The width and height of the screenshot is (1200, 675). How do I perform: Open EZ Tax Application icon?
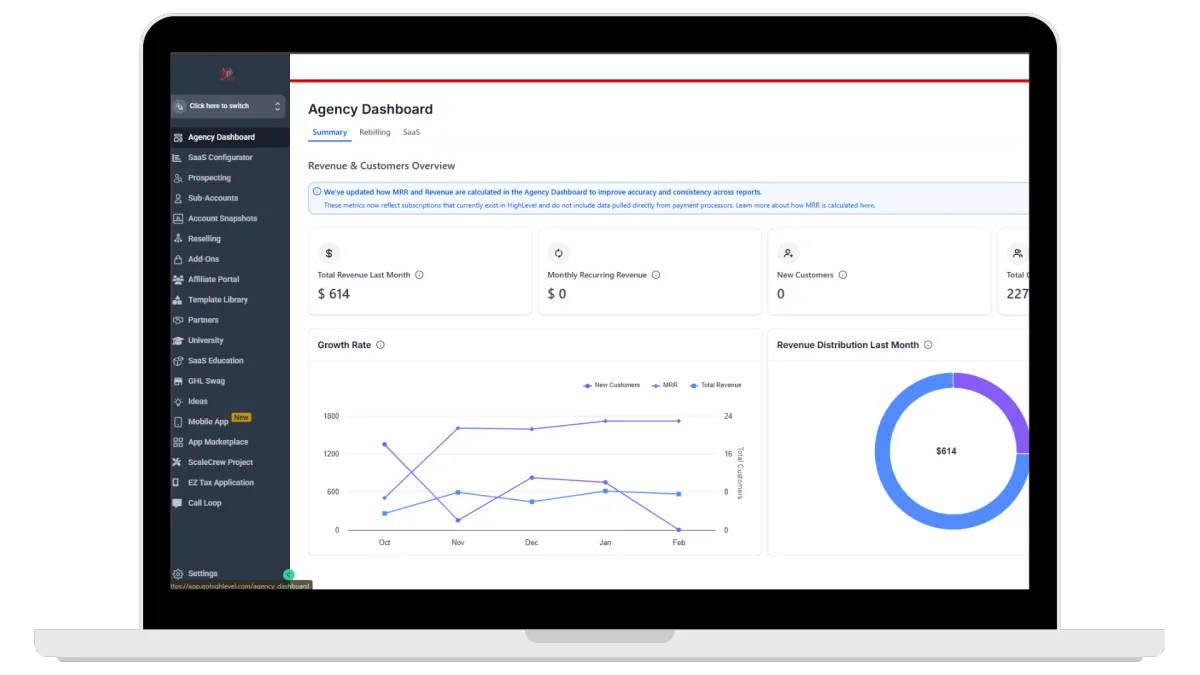[178, 483]
